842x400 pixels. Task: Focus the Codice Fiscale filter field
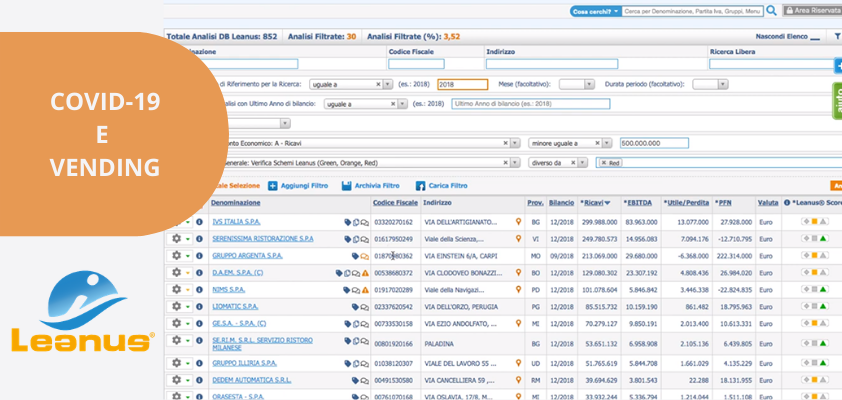tap(416, 64)
